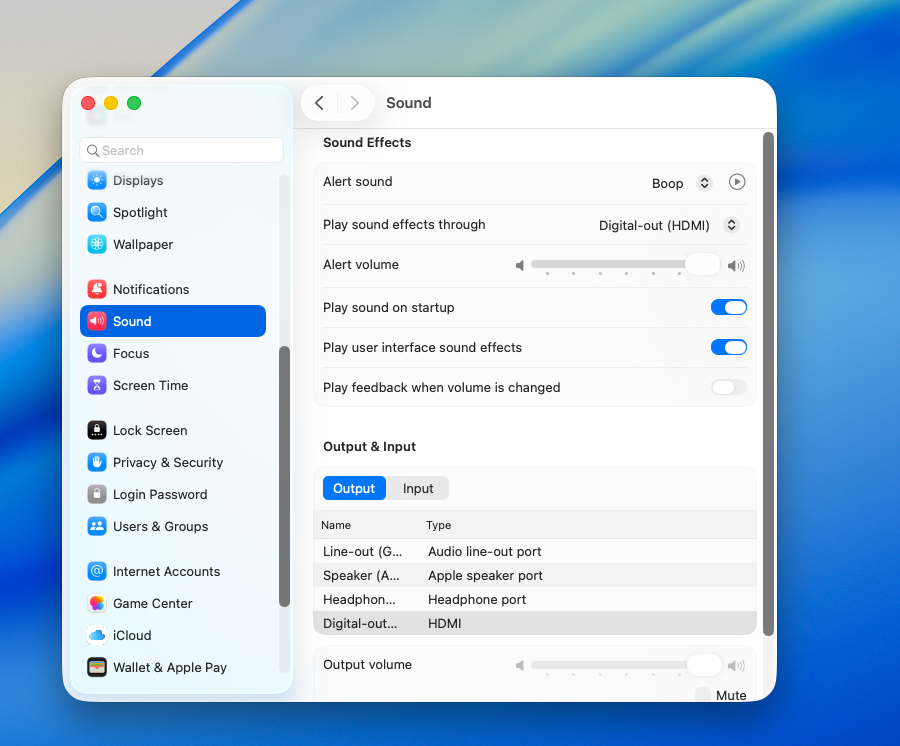
Task: Turn off user interface sound effects
Action: pos(729,347)
